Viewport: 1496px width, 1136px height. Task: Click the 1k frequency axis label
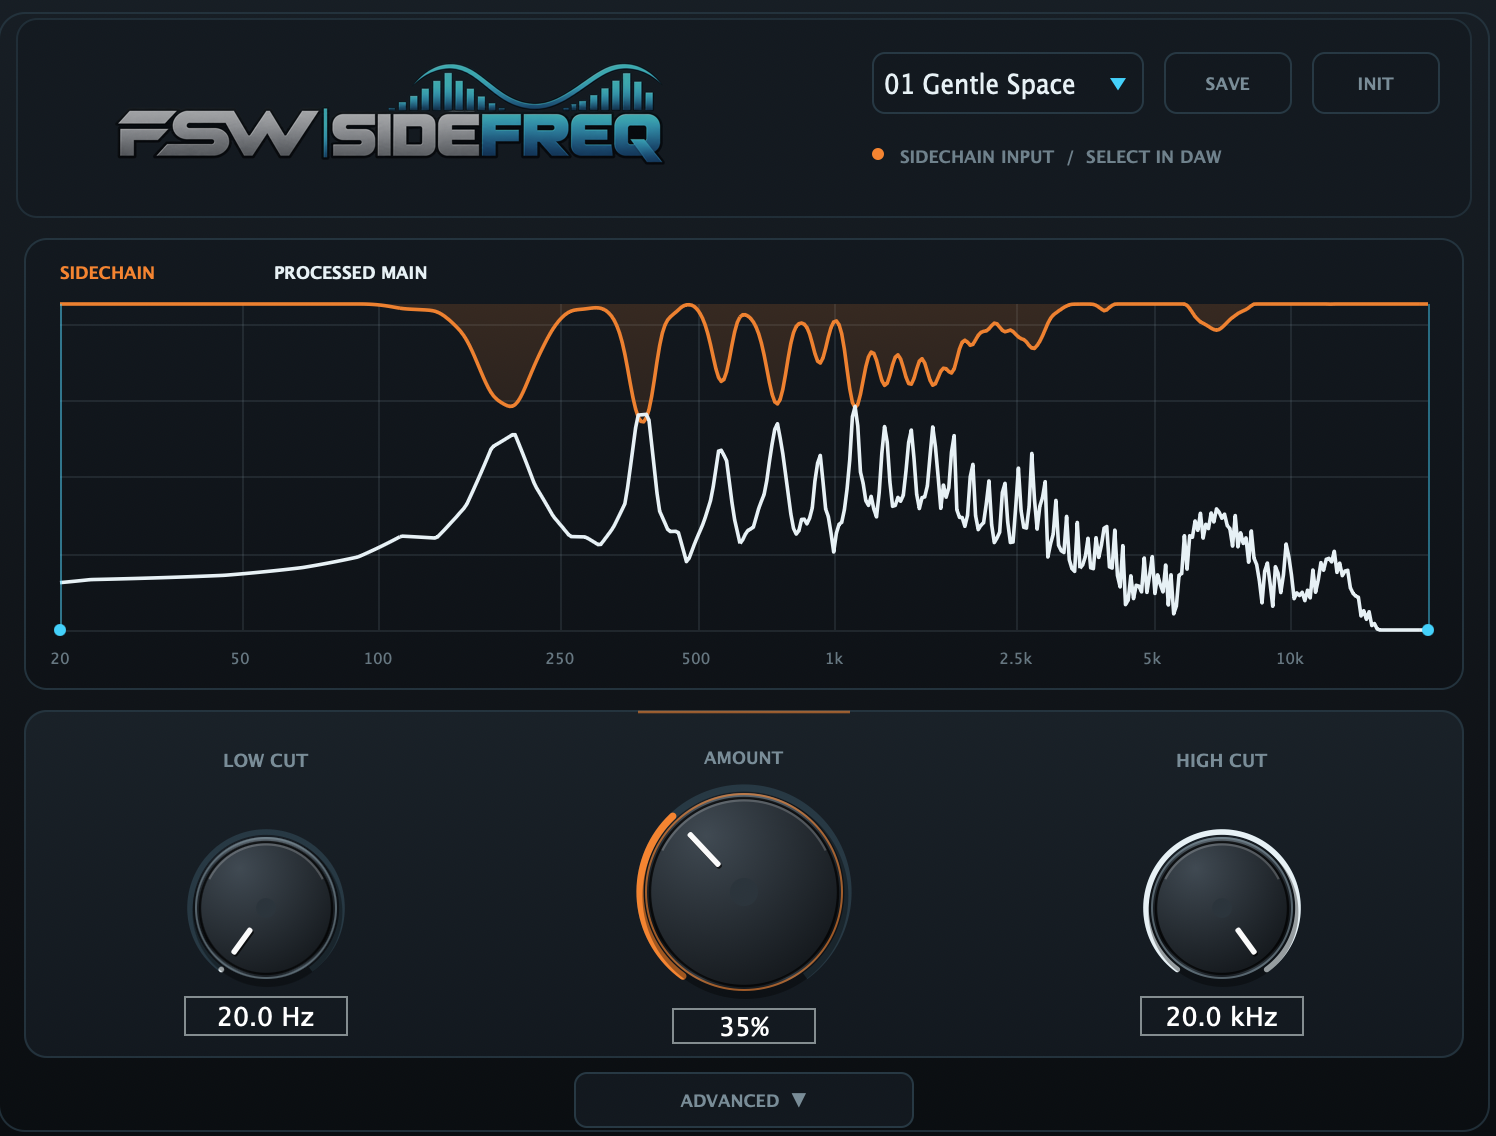coord(834,659)
